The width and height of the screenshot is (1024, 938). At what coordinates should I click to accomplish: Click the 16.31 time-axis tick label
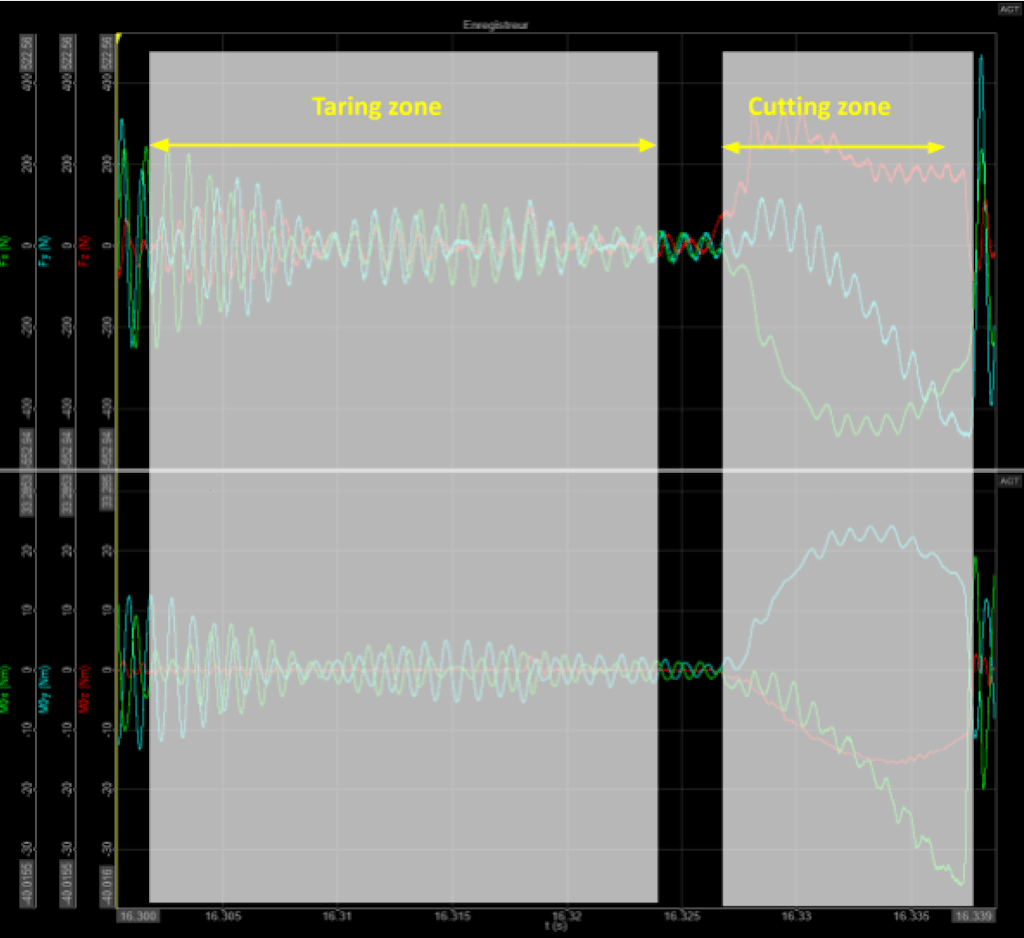click(338, 916)
